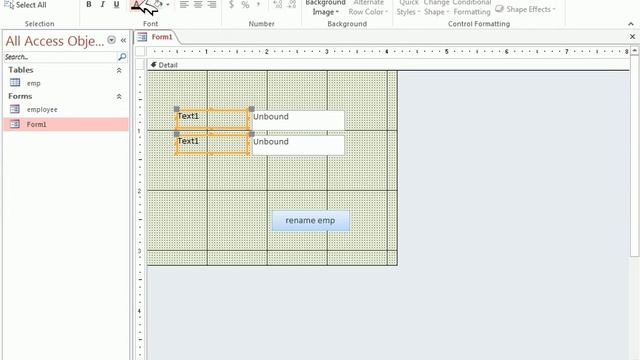Collapse the ribbon with the arrow
The image size is (640, 360).
[631, 24]
